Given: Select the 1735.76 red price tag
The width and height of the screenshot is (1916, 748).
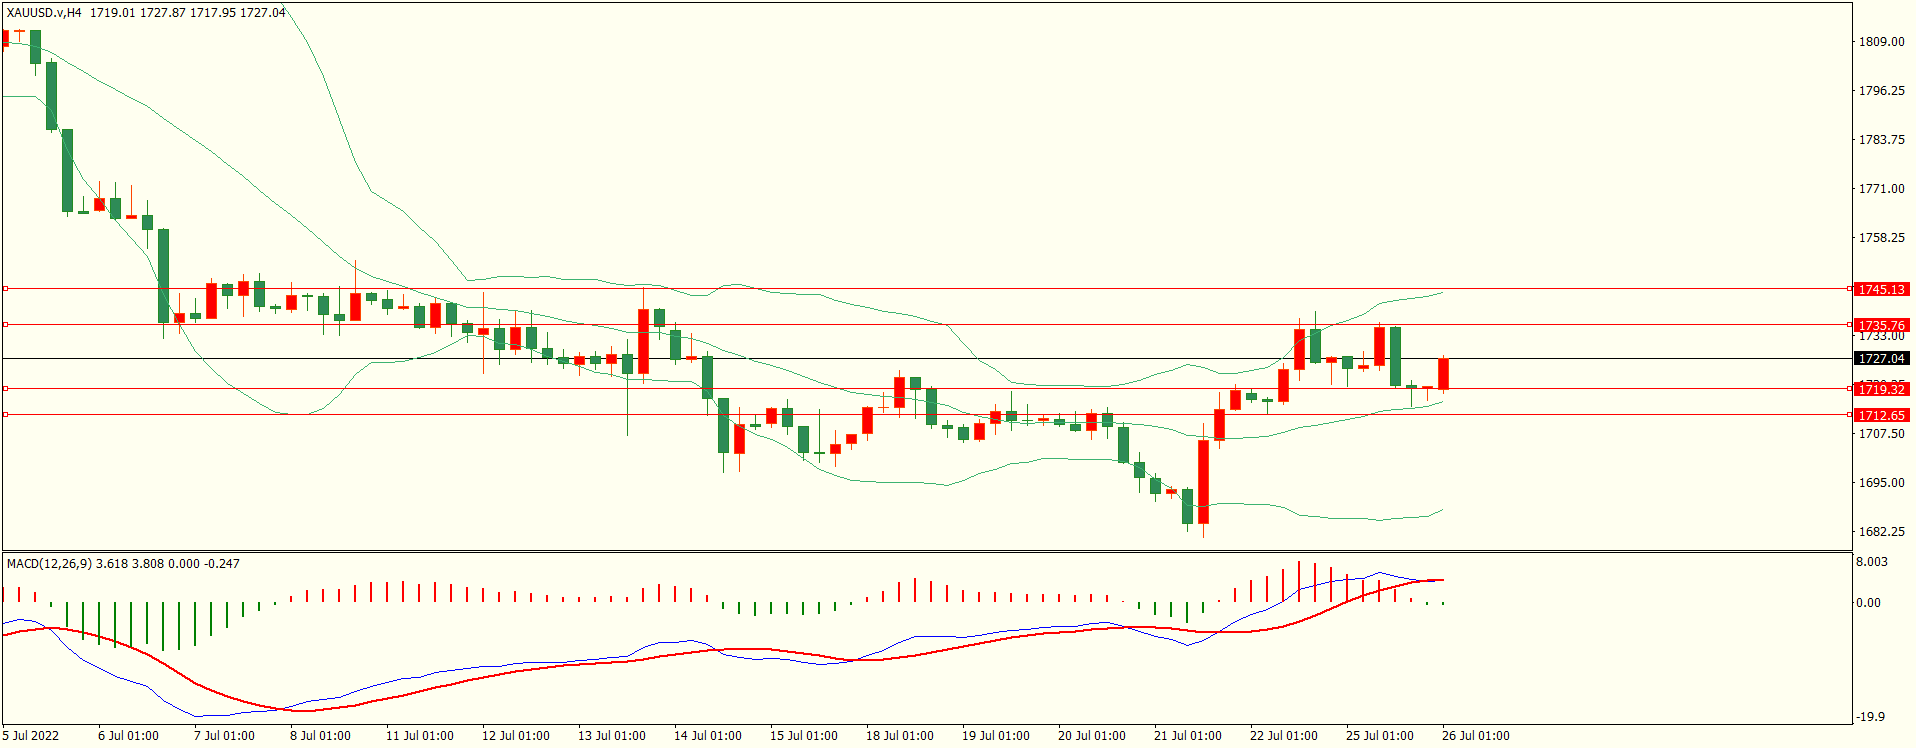Looking at the screenshot, I should 1881,325.
